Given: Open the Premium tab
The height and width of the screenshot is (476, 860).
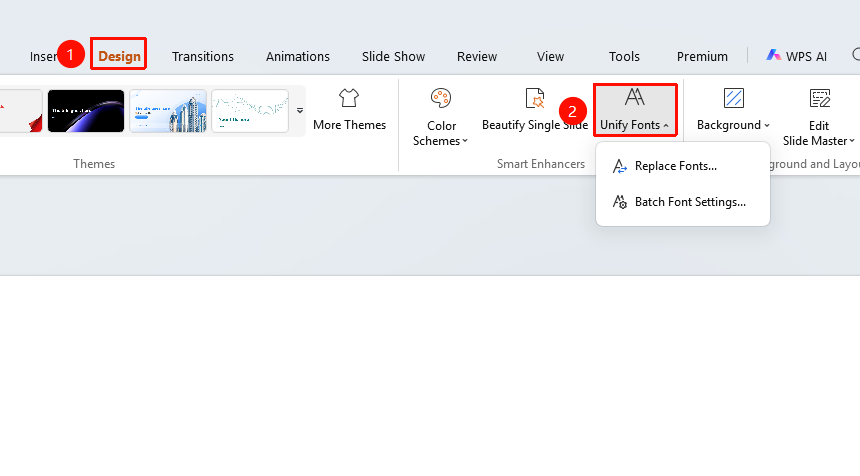Looking at the screenshot, I should [x=702, y=56].
